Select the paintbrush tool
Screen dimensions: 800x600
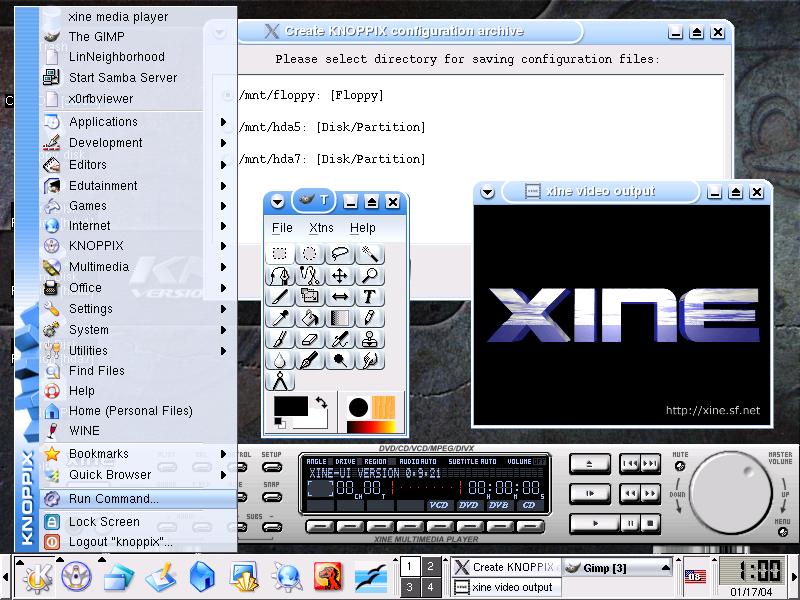pyautogui.click(x=280, y=339)
